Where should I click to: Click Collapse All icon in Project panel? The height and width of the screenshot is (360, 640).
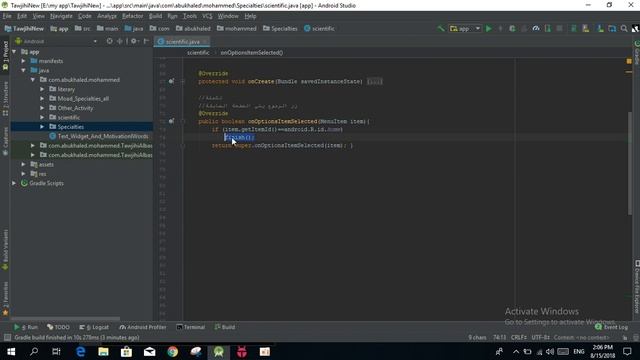click(120, 41)
